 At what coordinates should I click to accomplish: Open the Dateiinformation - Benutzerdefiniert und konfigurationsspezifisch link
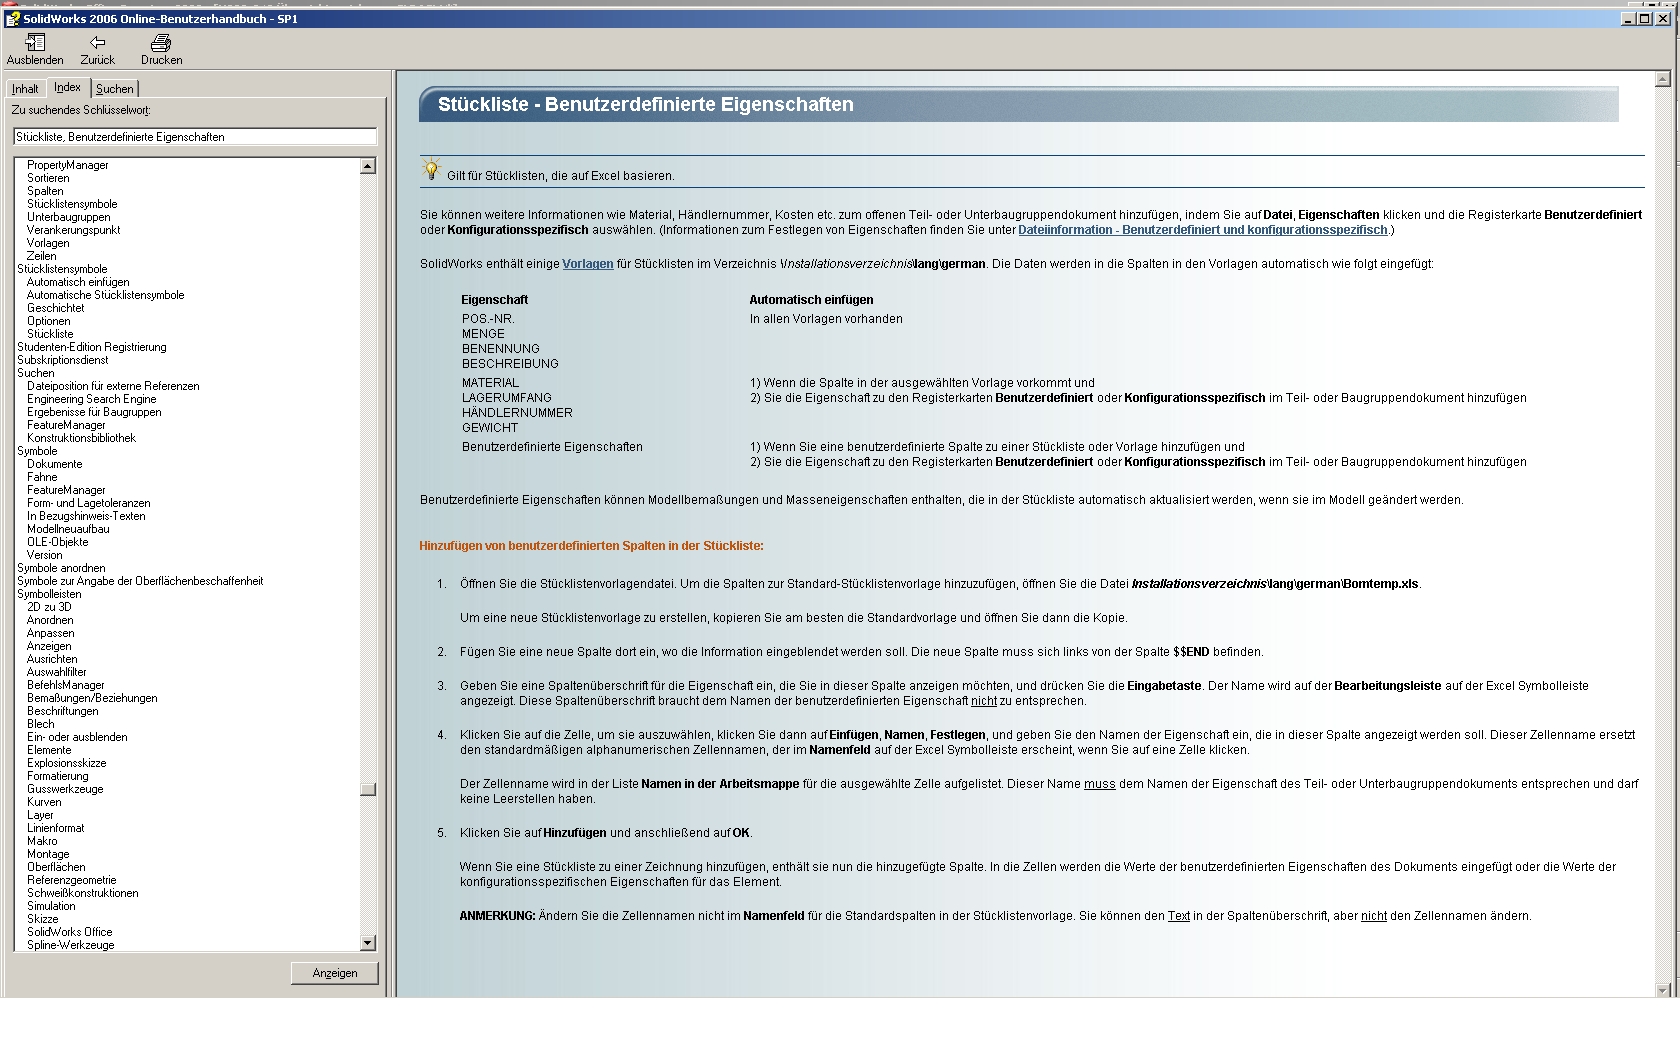click(1203, 230)
